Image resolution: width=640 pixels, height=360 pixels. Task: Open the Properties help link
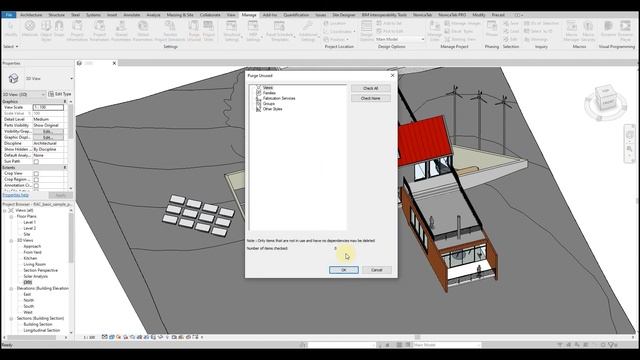point(16,195)
